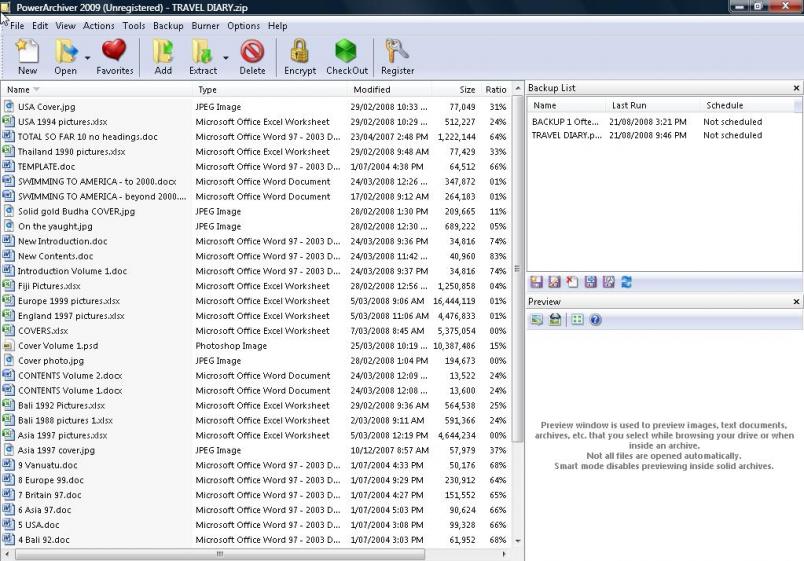Open the Favorites heart icon
This screenshot has width=804, height=561.
114,50
